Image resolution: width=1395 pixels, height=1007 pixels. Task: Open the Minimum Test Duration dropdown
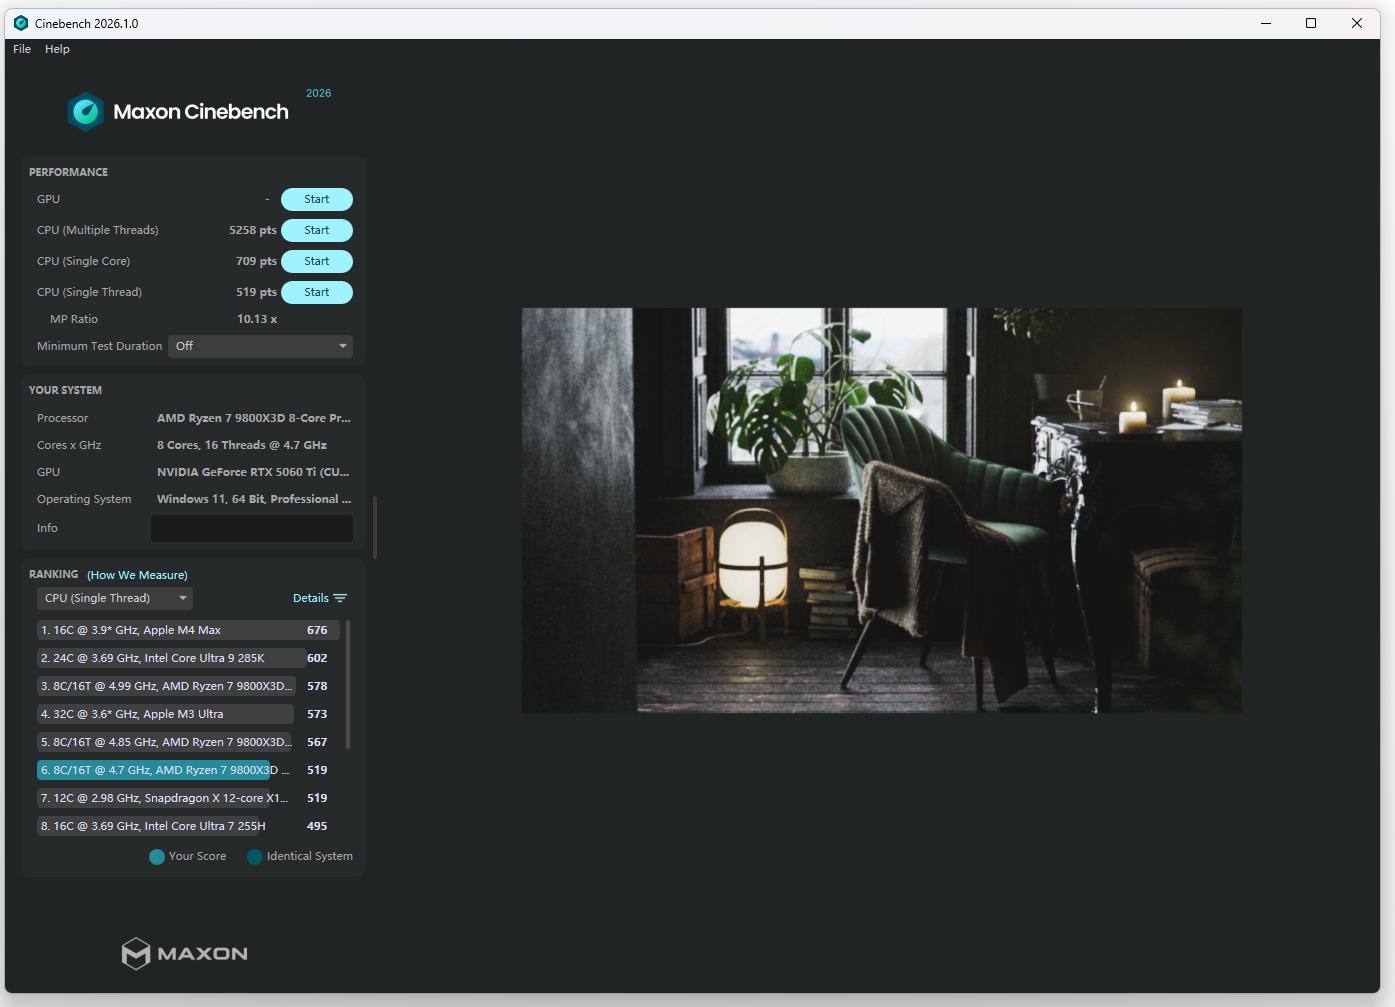(x=260, y=346)
